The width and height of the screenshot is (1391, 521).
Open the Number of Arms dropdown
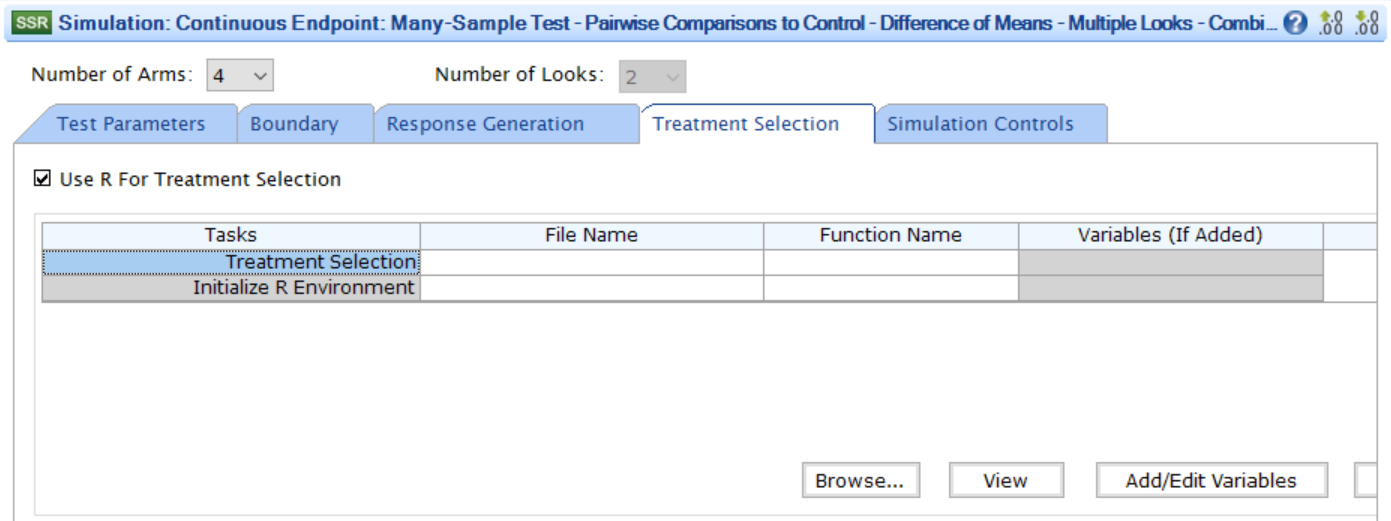(240, 75)
